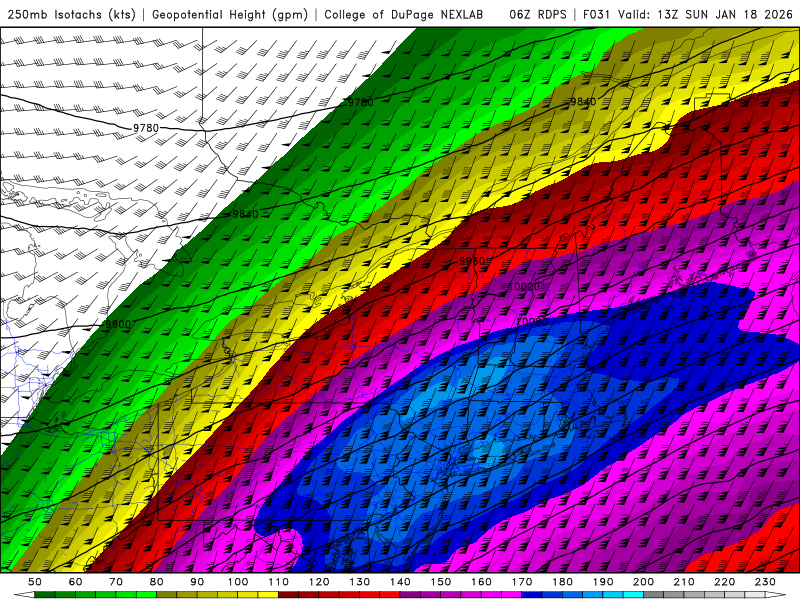Click the 190 value on the color scale

[603, 582]
